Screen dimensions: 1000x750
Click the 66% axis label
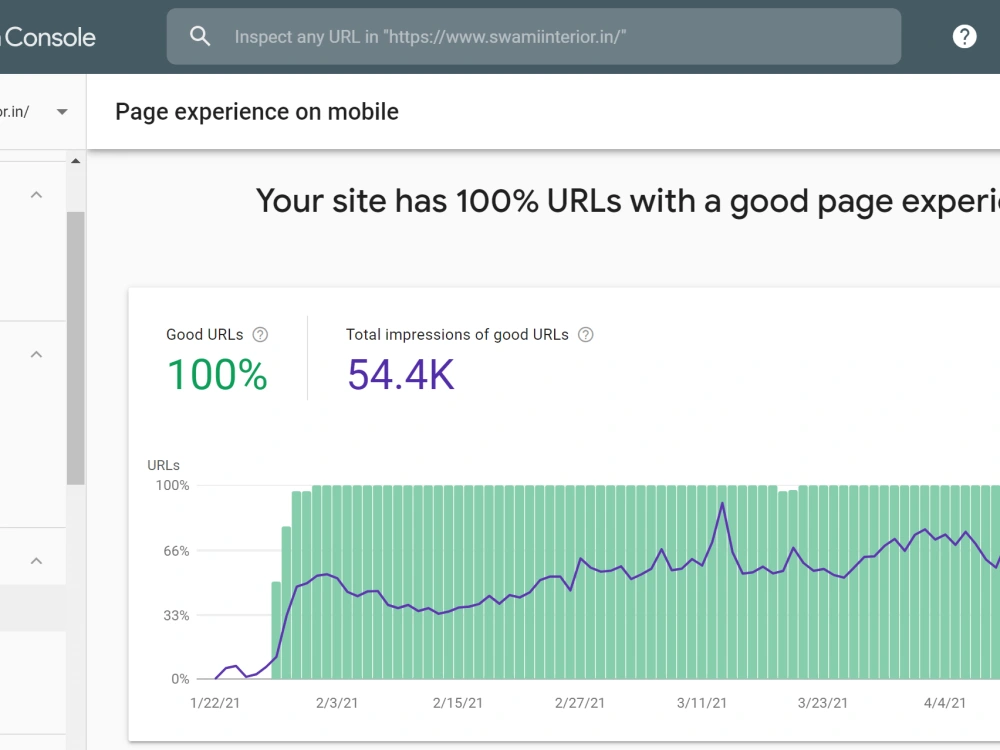coord(176,551)
